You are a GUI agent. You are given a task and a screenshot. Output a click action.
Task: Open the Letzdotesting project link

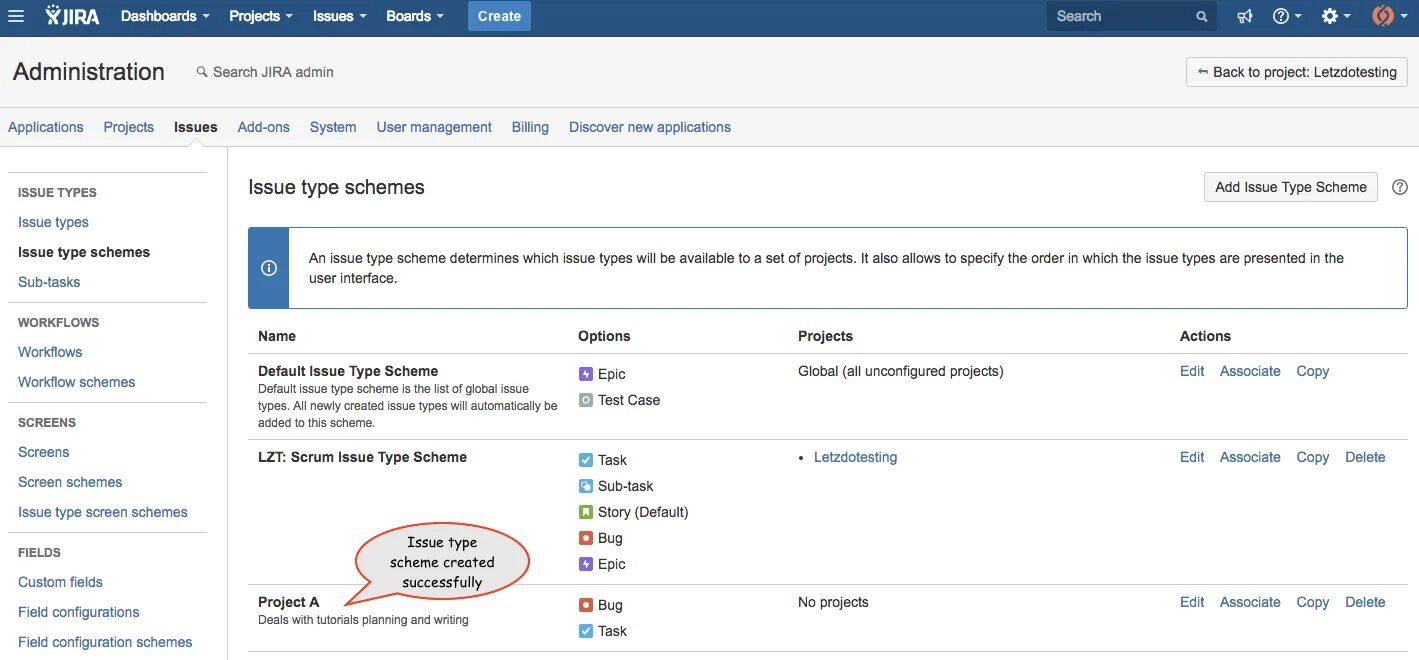click(855, 457)
